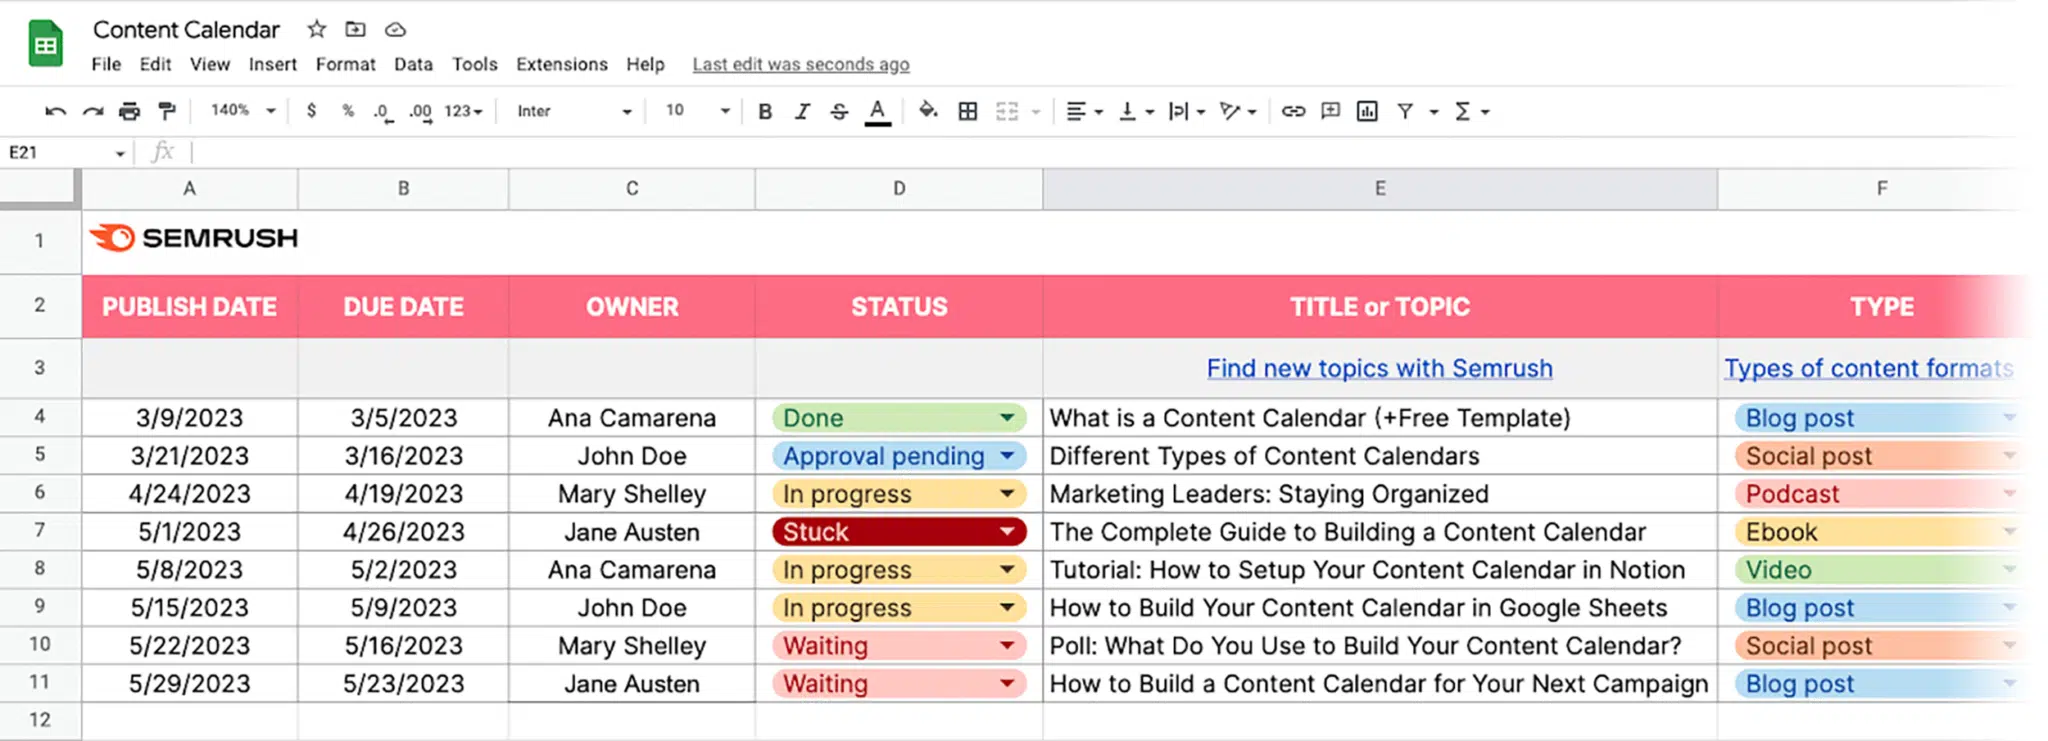Open the Data menu
This screenshot has height=741, width=2048.
coord(413,64)
